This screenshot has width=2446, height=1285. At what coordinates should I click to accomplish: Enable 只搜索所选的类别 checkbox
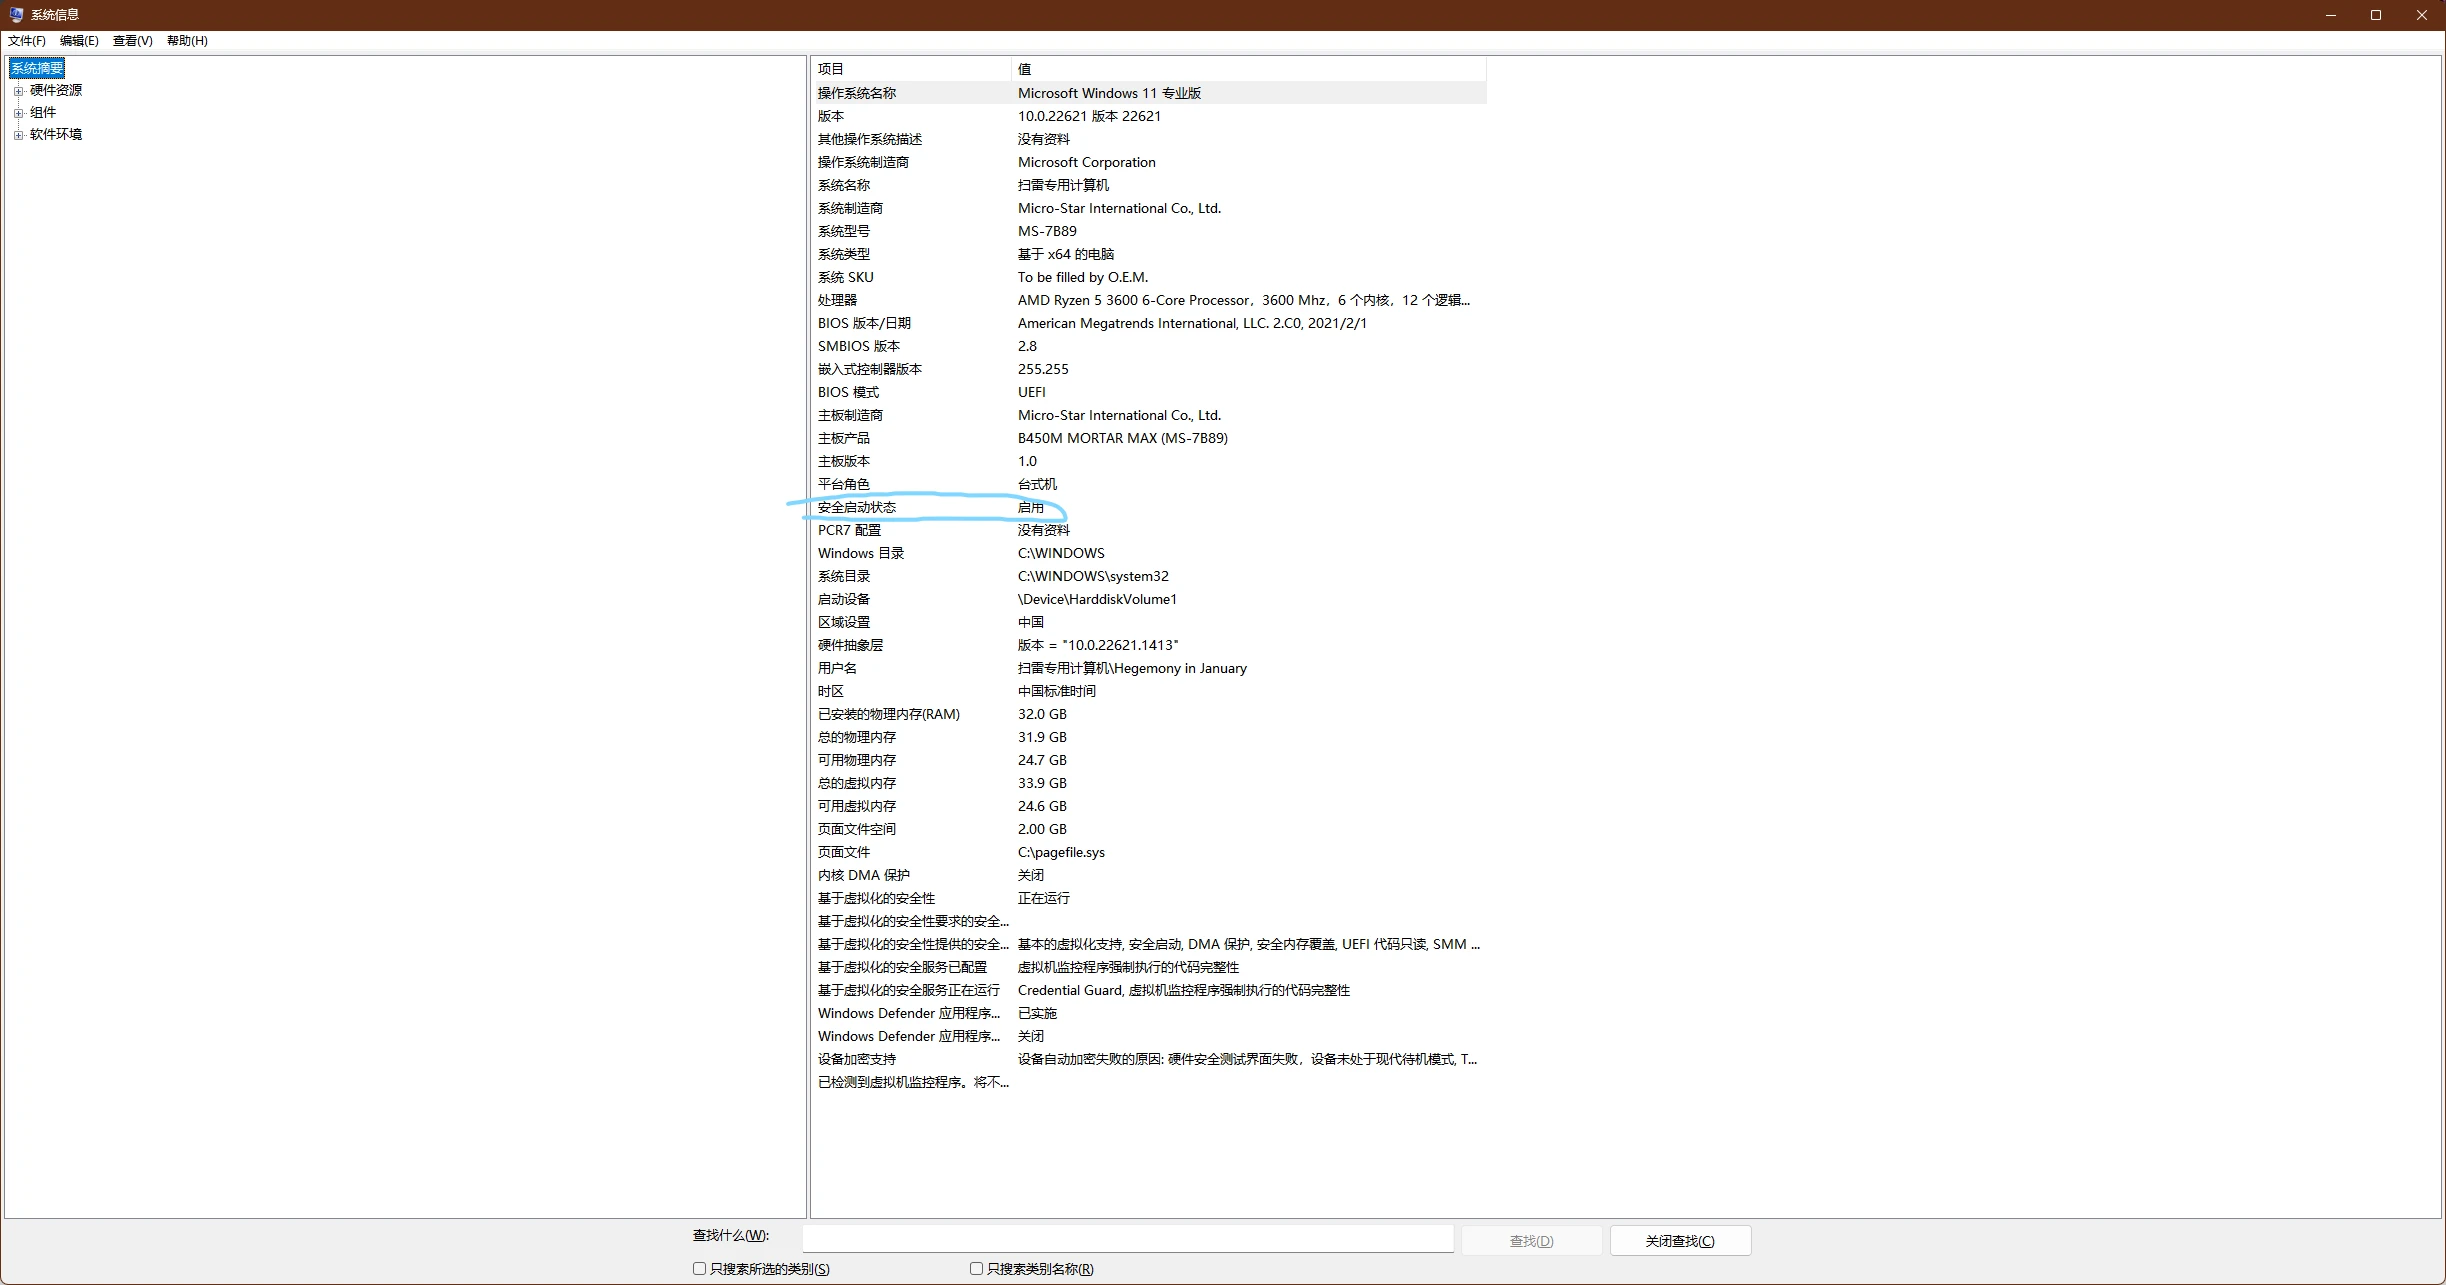(699, 1268)
